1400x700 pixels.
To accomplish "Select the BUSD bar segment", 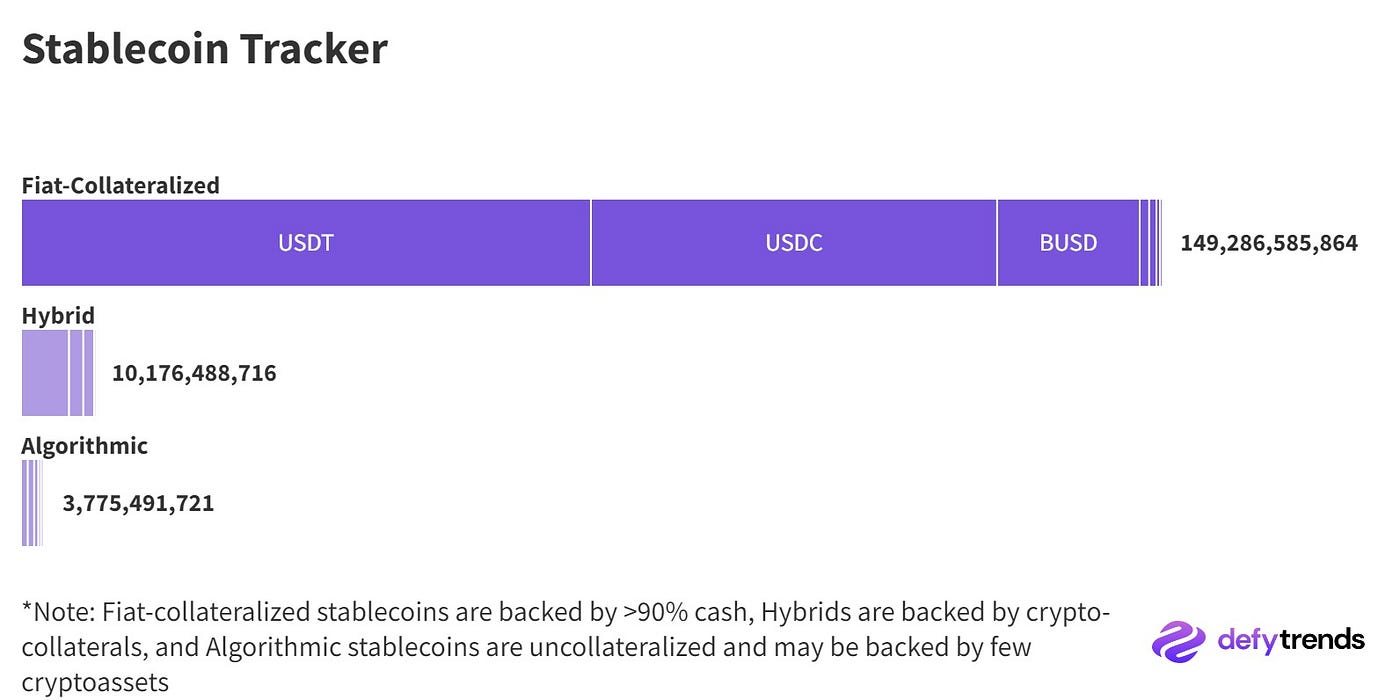I will pyautogui.click(x=1068, y=243).
